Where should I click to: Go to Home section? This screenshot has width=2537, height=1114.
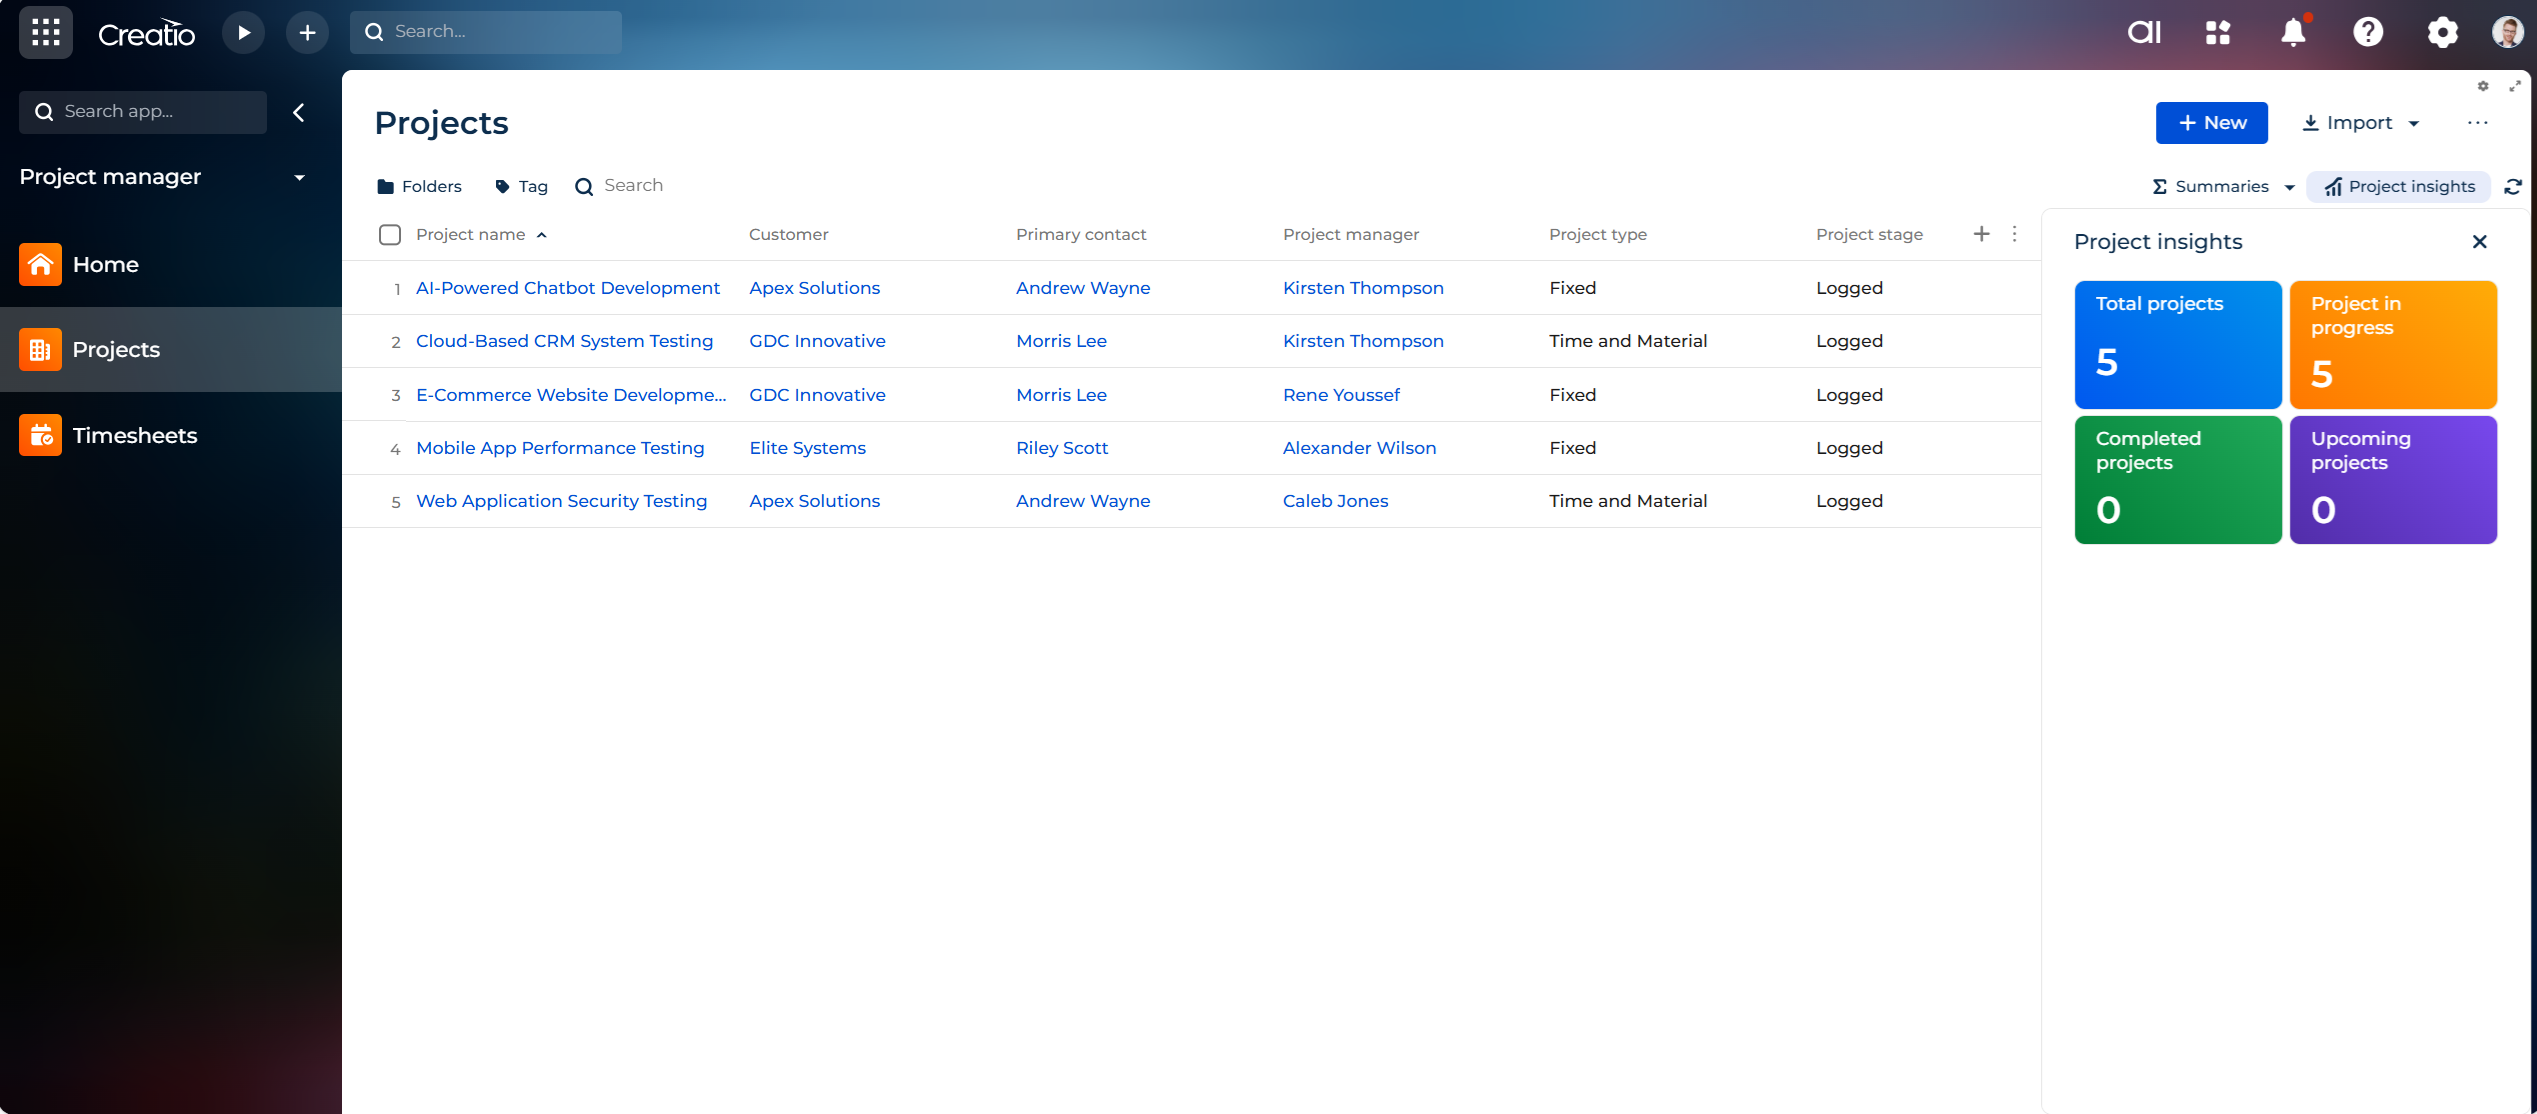[106, 264]
